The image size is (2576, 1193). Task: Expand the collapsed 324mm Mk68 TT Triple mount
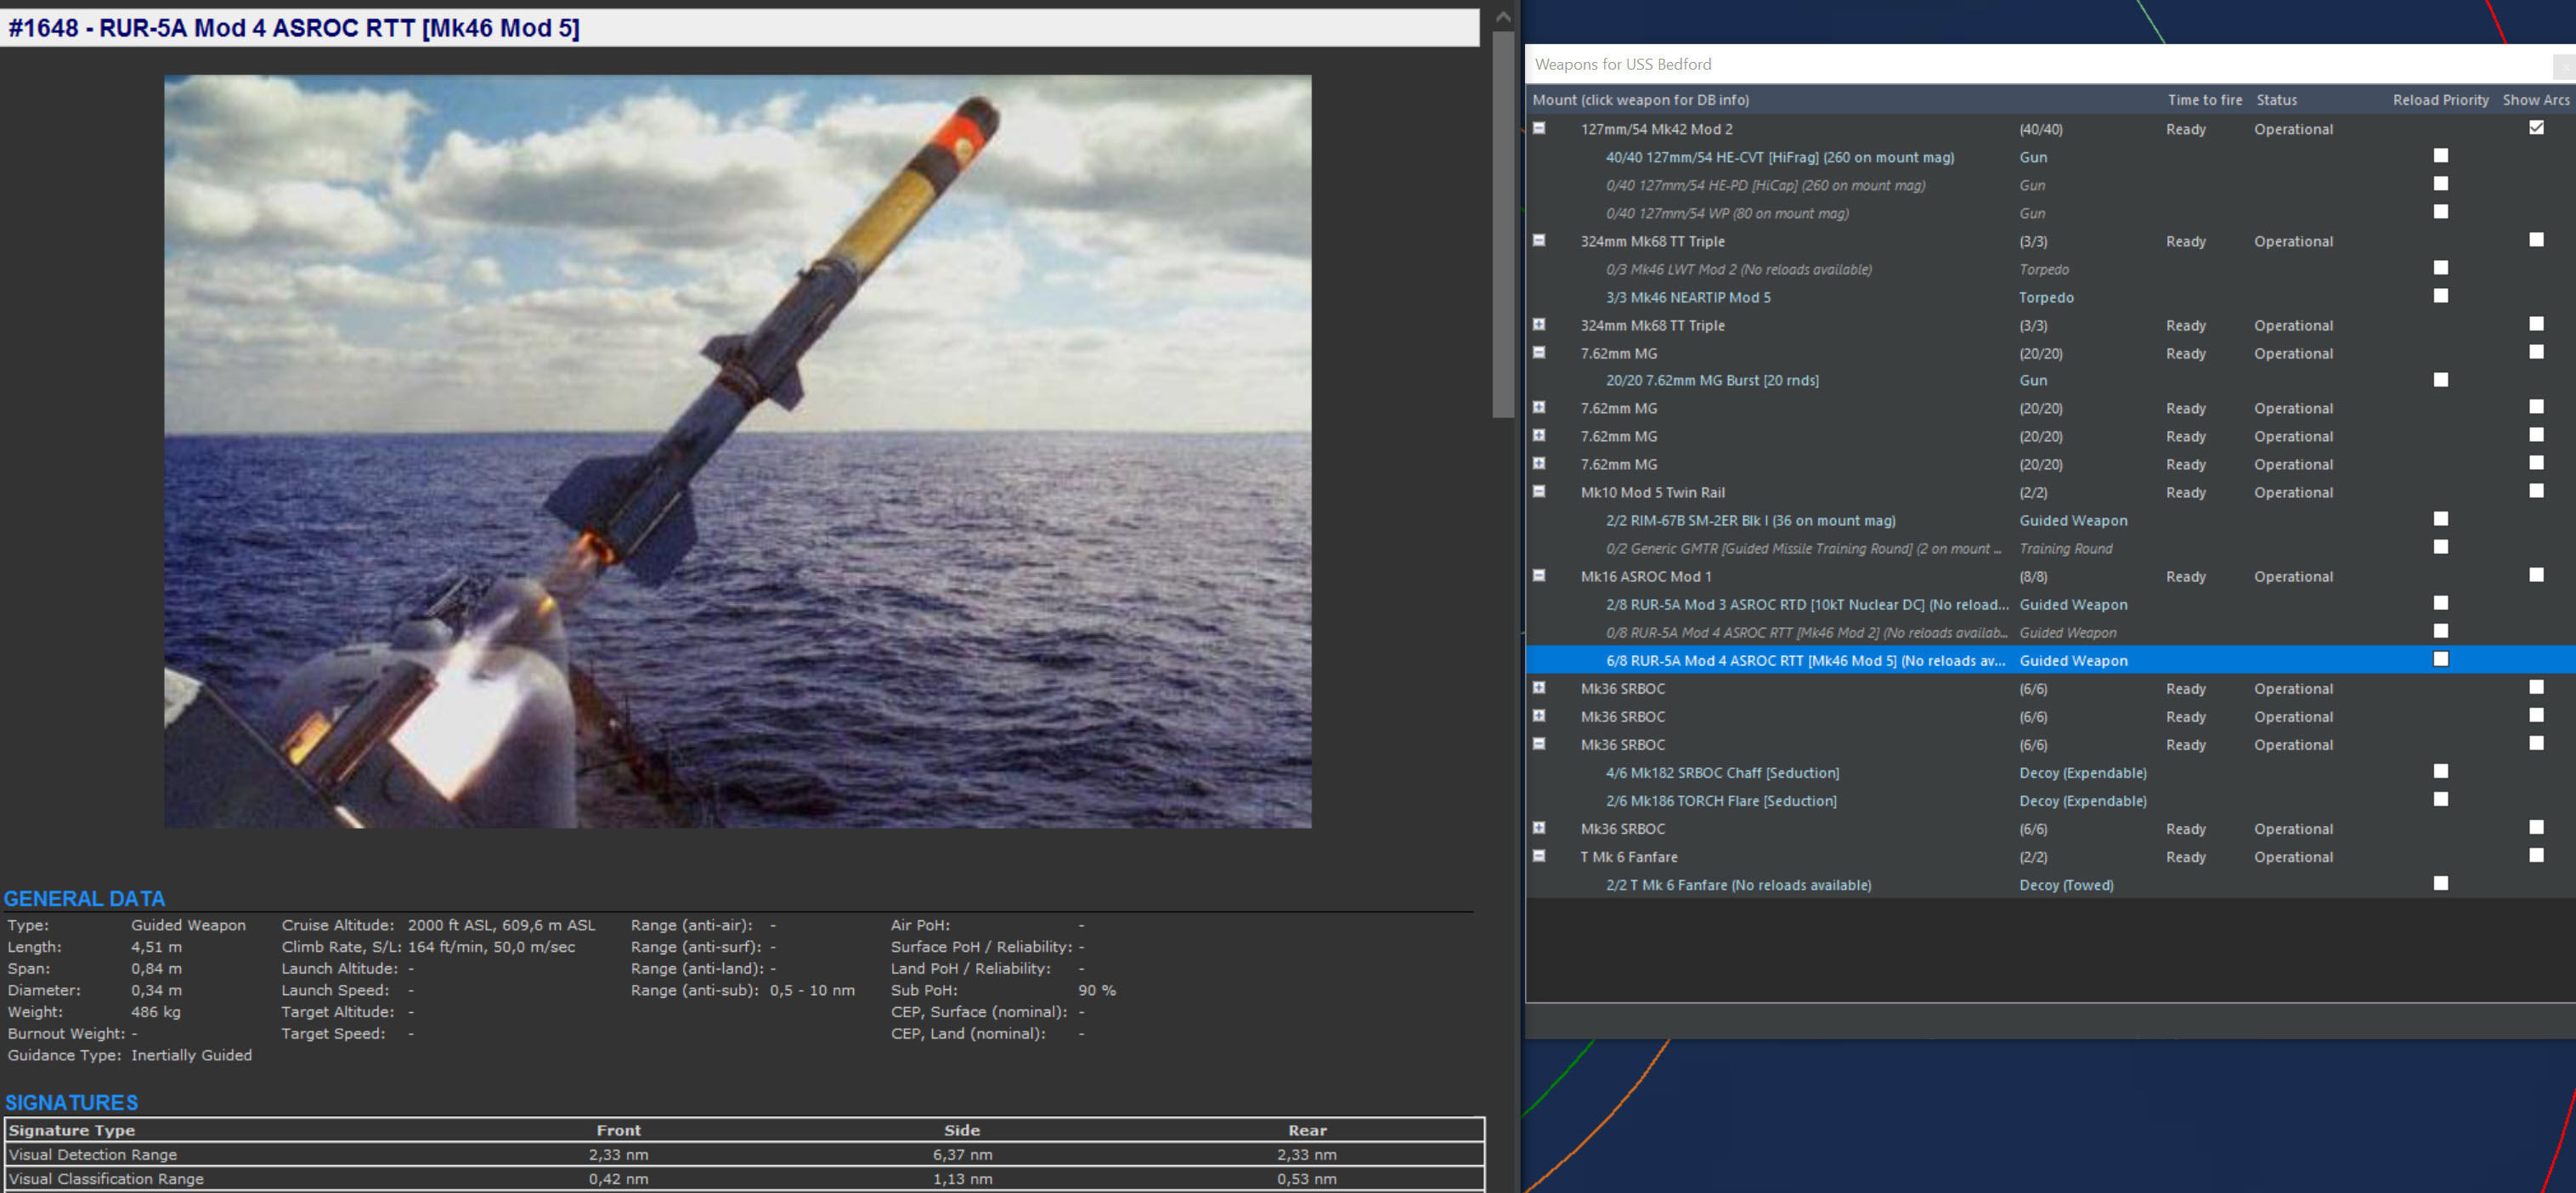point(1539,324)
